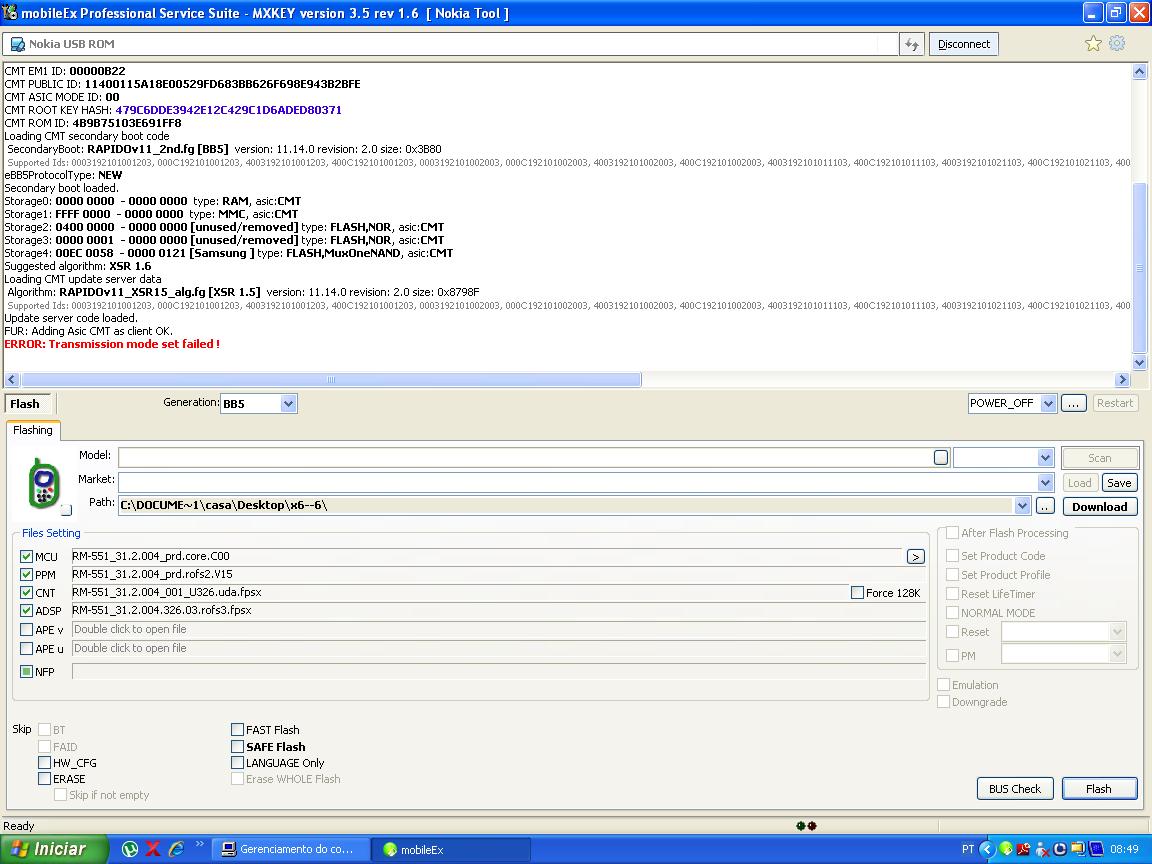Enable the APE v checkbox
Screen dimensions: 1152x864
point(26,630)
